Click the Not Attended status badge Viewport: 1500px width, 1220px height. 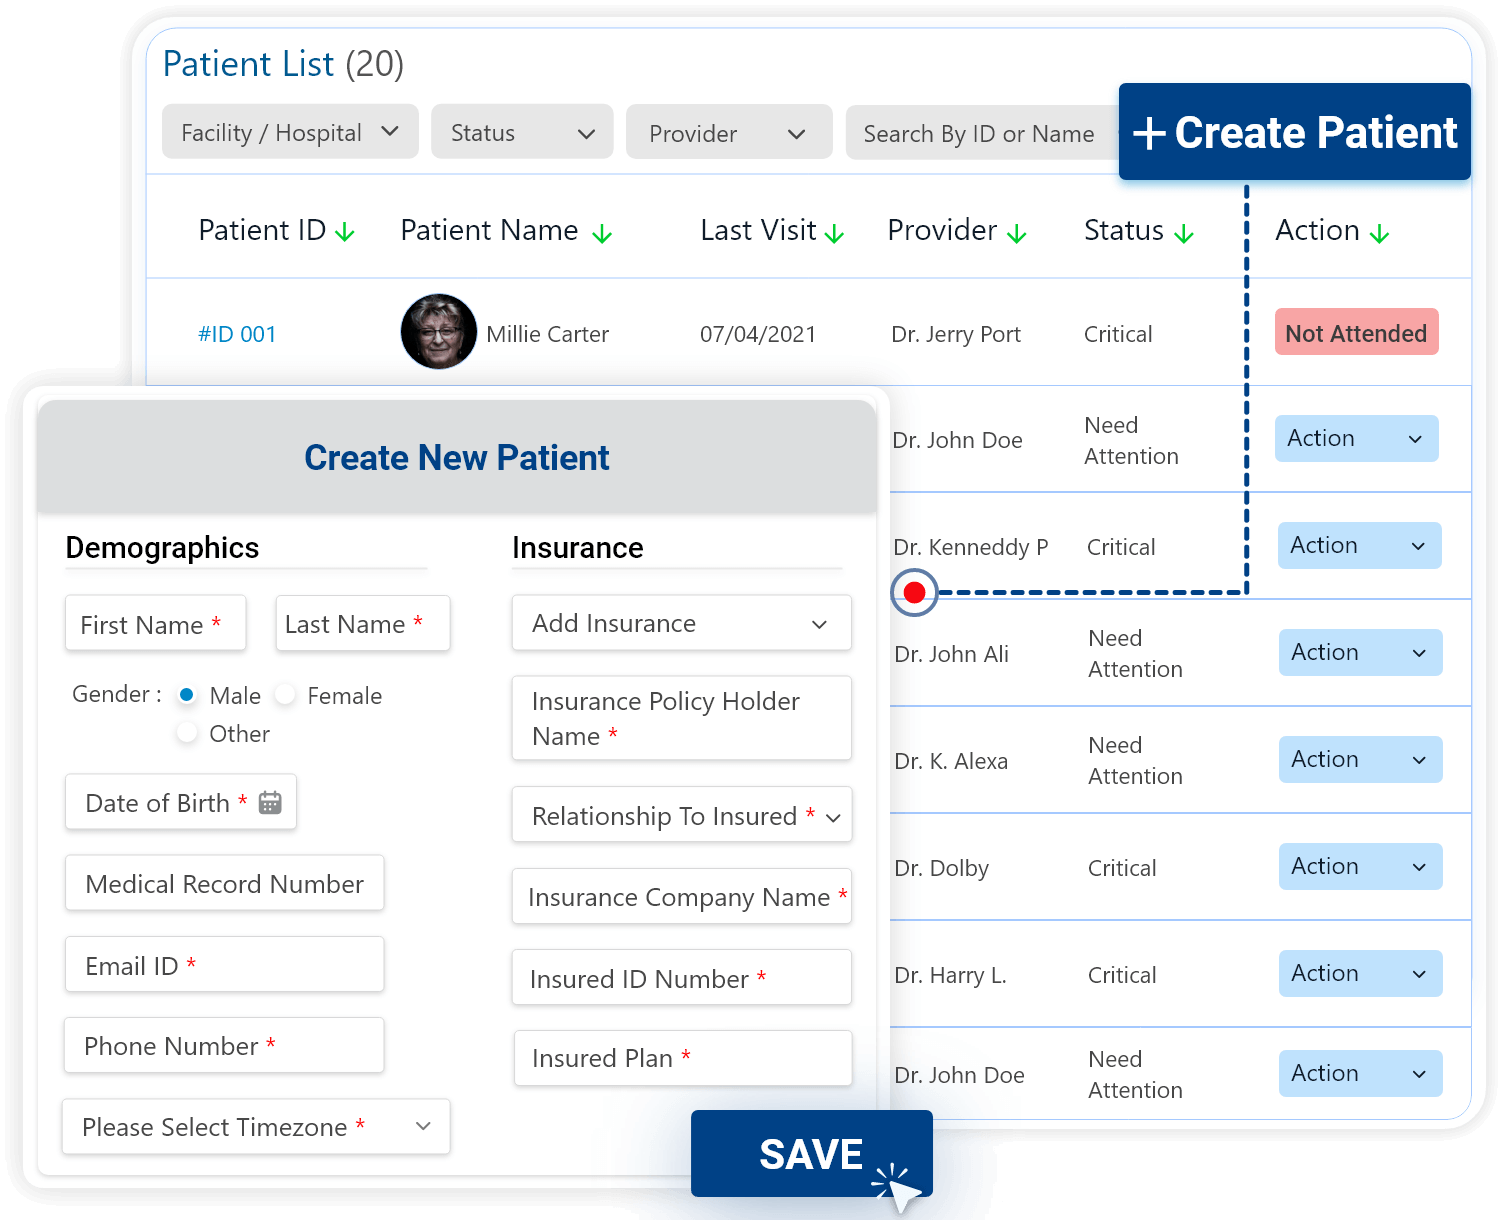click(1356, 333)
